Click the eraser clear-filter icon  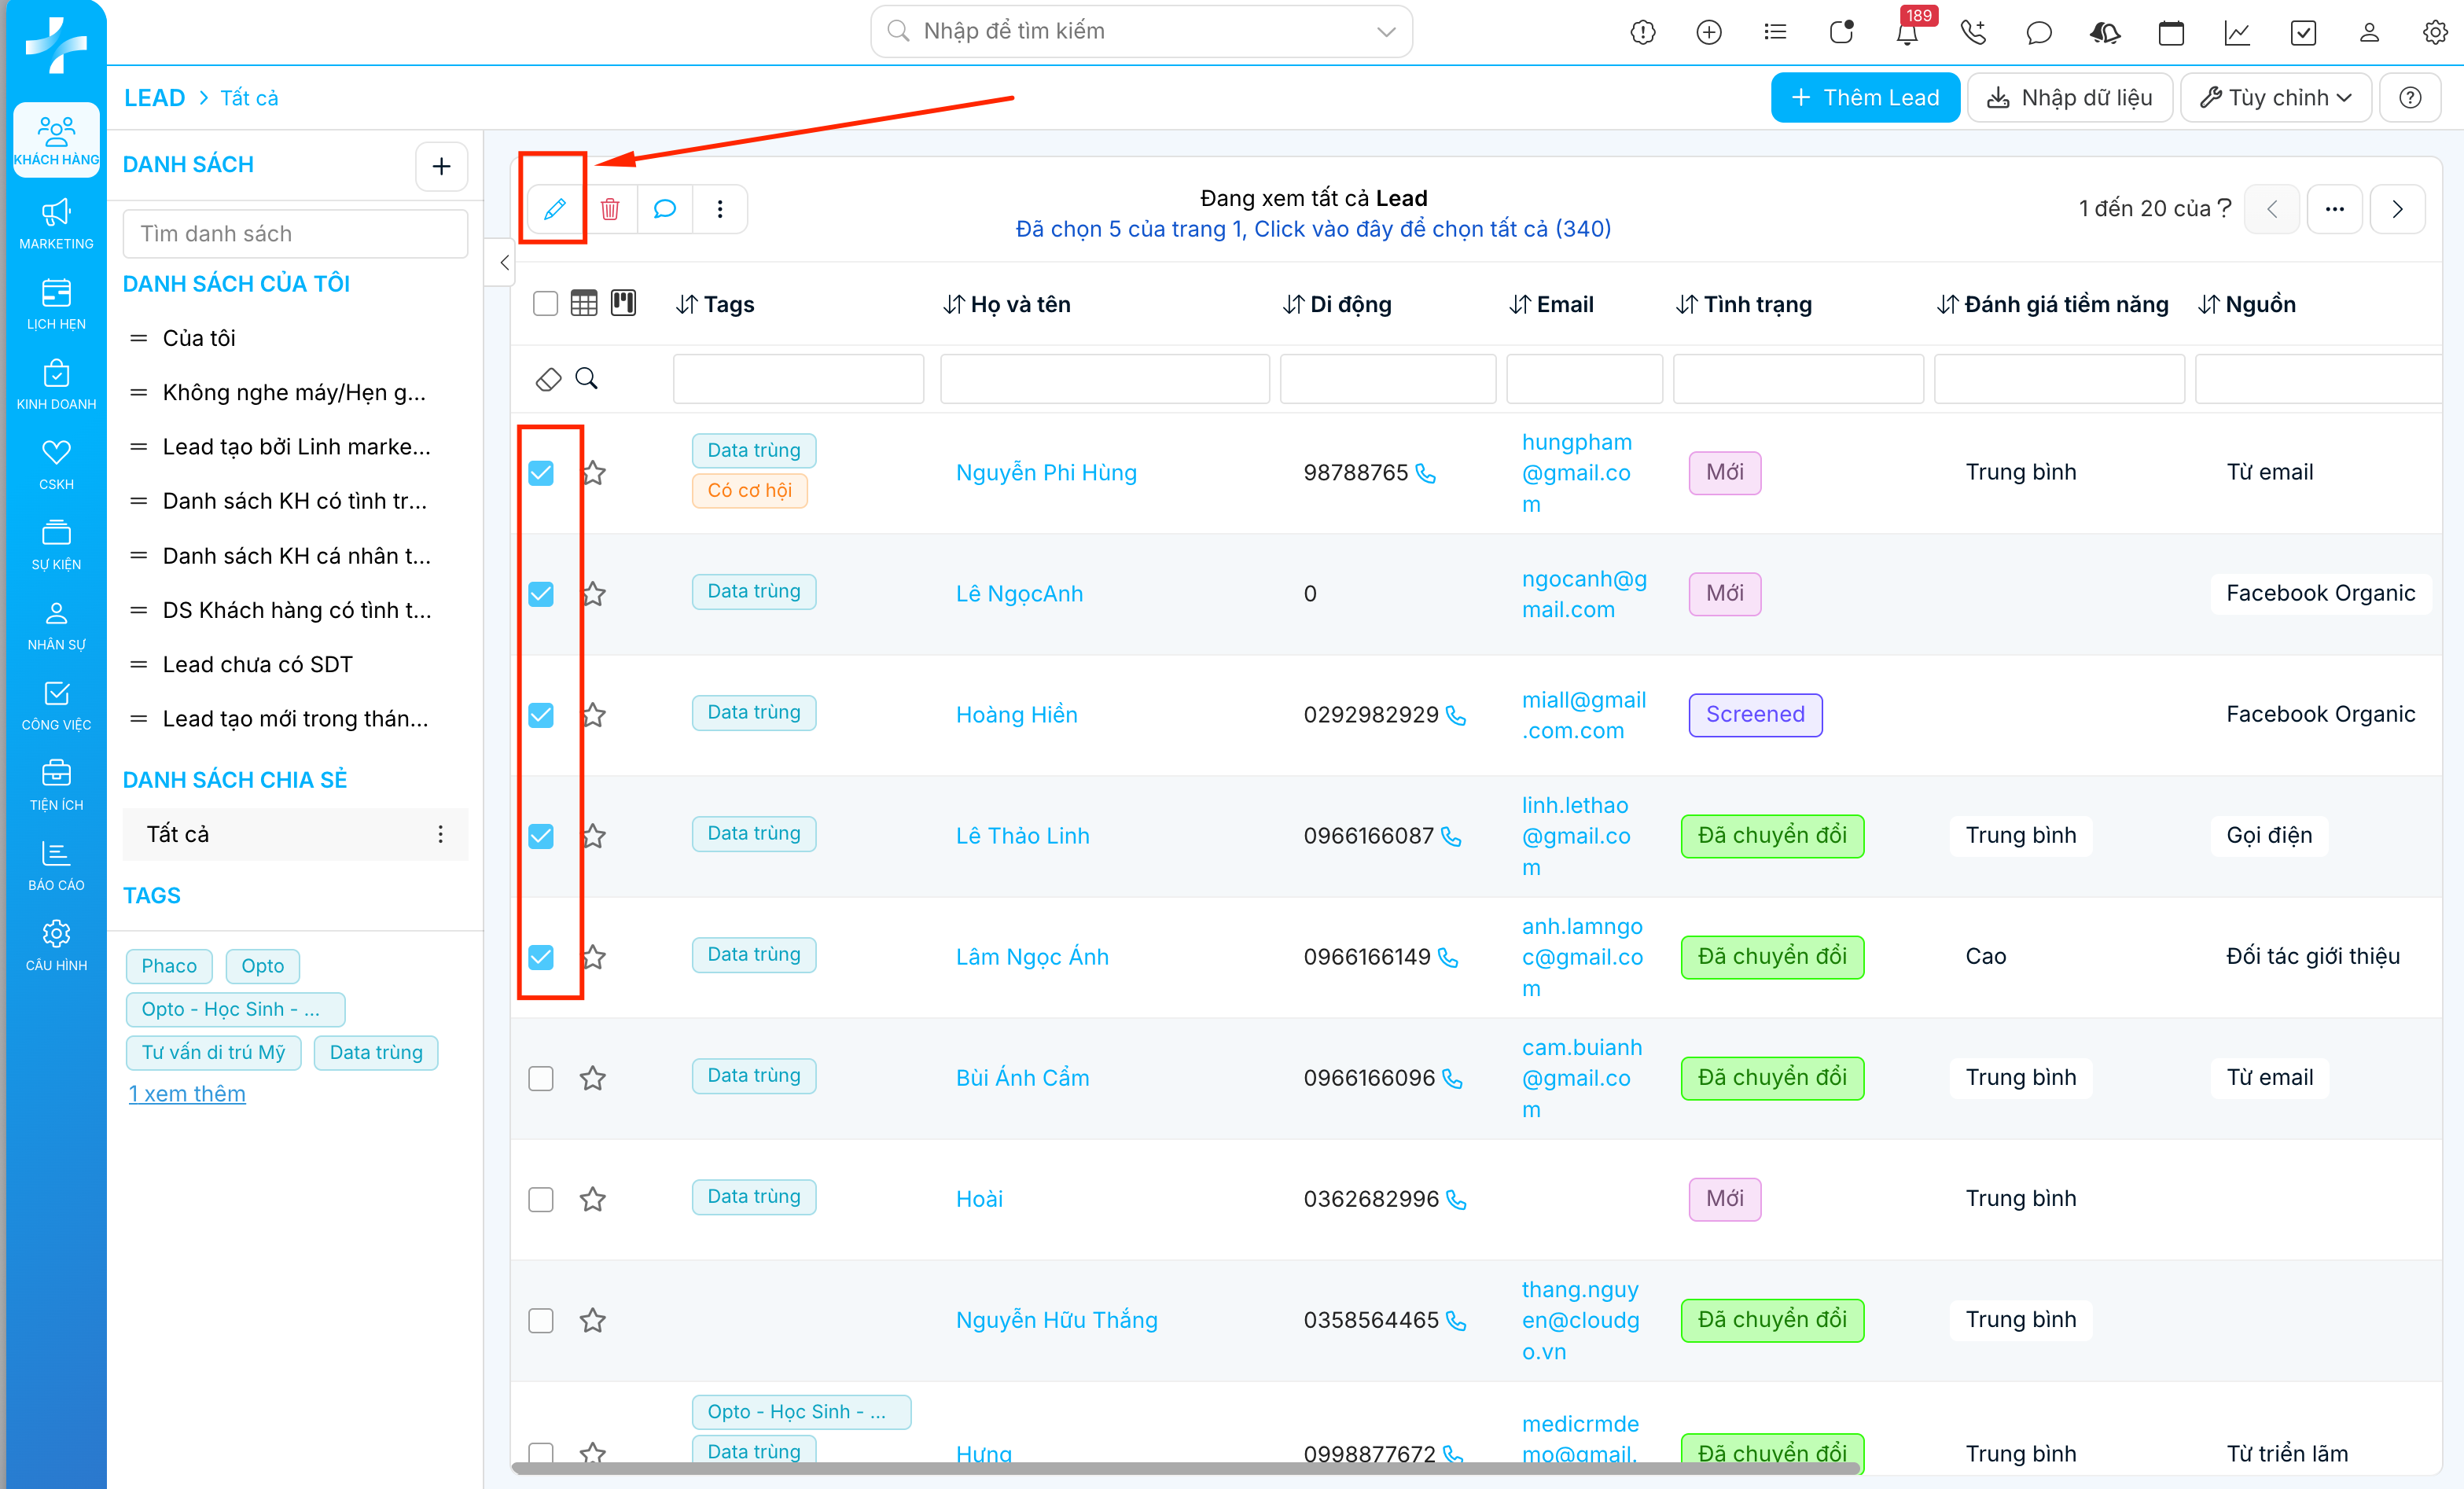pos(548,379)
